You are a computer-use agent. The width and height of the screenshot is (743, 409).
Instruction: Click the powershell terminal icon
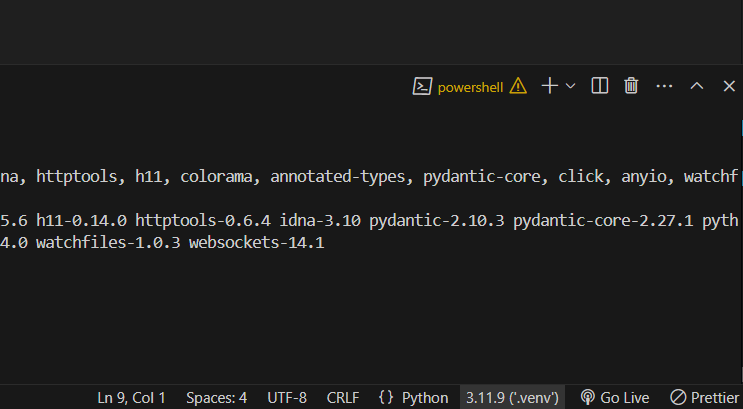422,86
